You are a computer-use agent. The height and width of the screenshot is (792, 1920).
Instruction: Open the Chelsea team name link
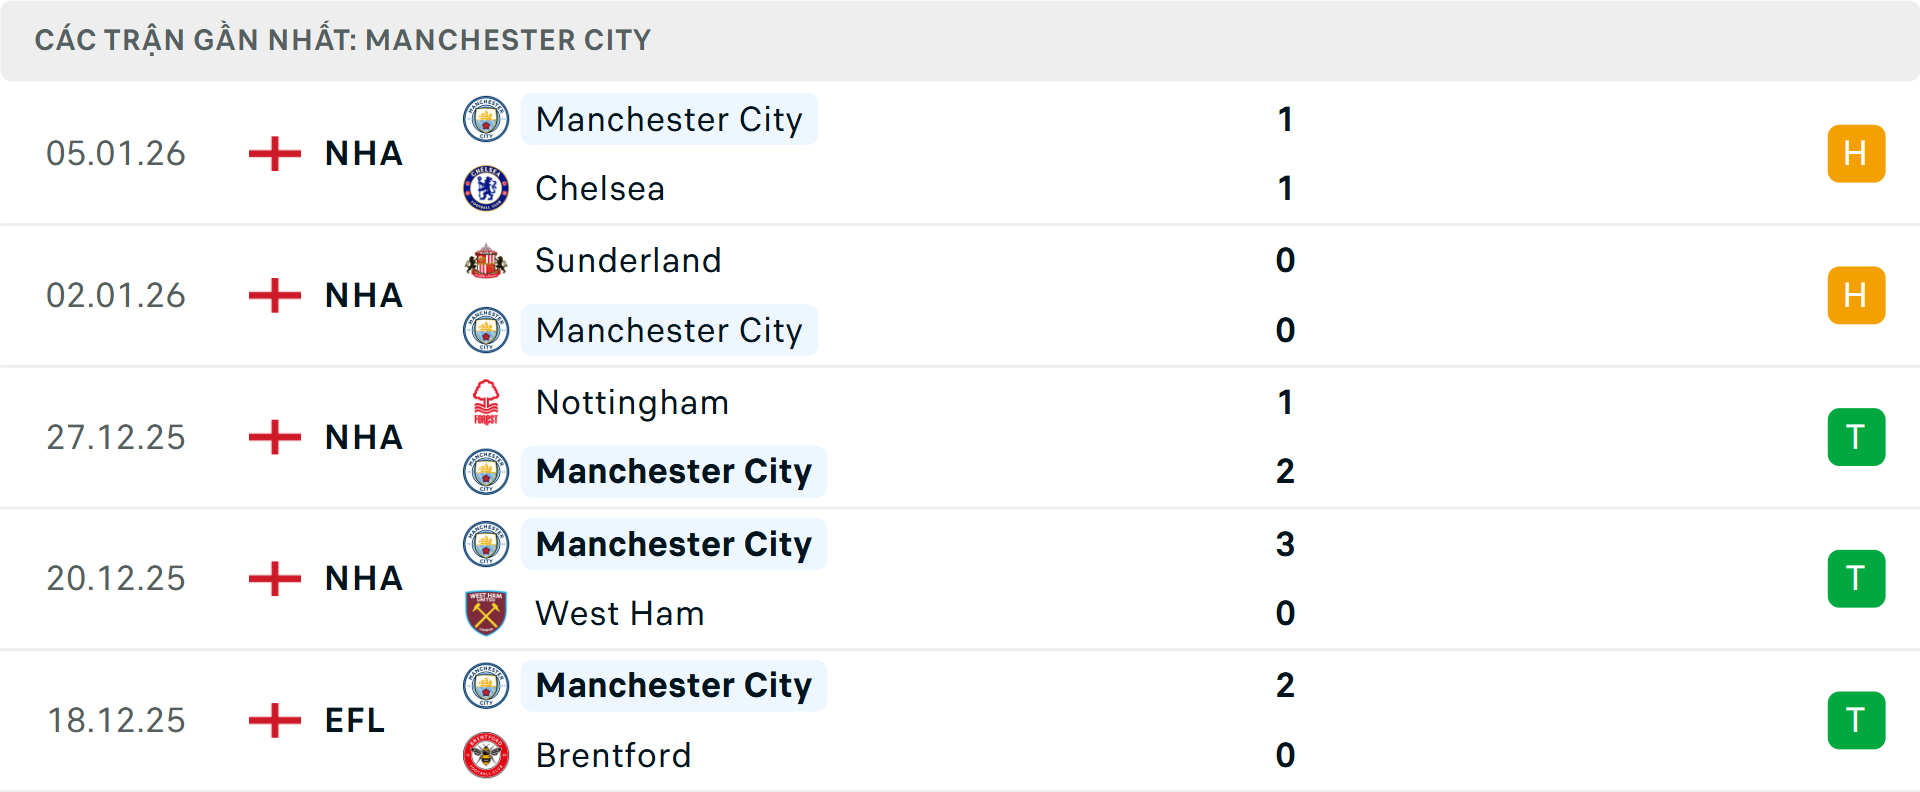598,188
